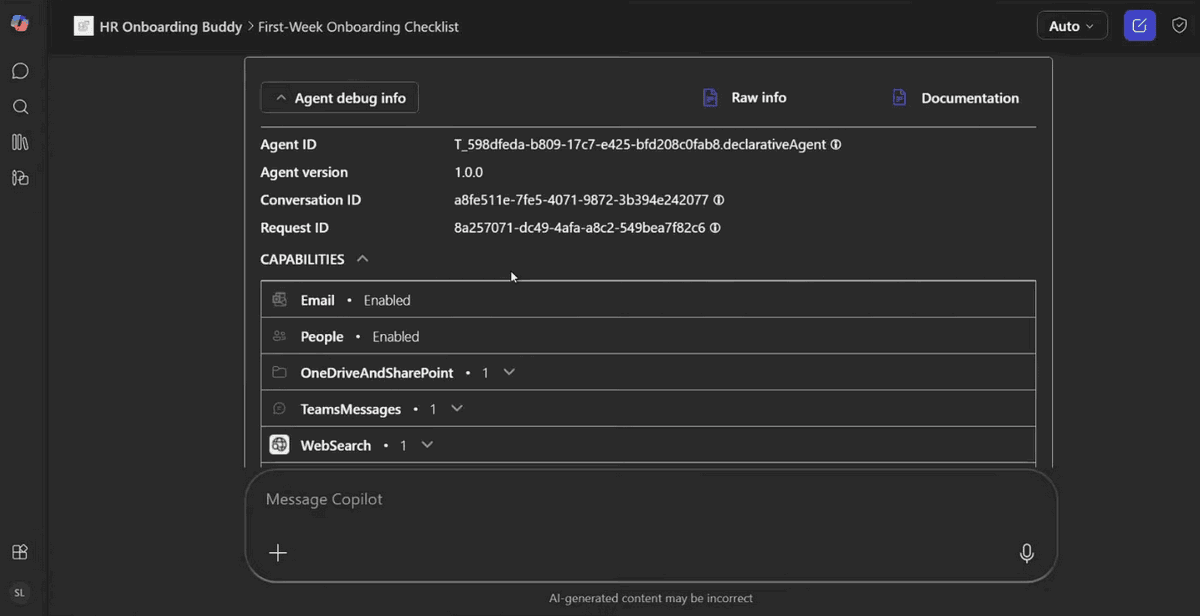Click the WebSearch globe icon
This screenshot has height=616, width=1200.
click(280, 445)
